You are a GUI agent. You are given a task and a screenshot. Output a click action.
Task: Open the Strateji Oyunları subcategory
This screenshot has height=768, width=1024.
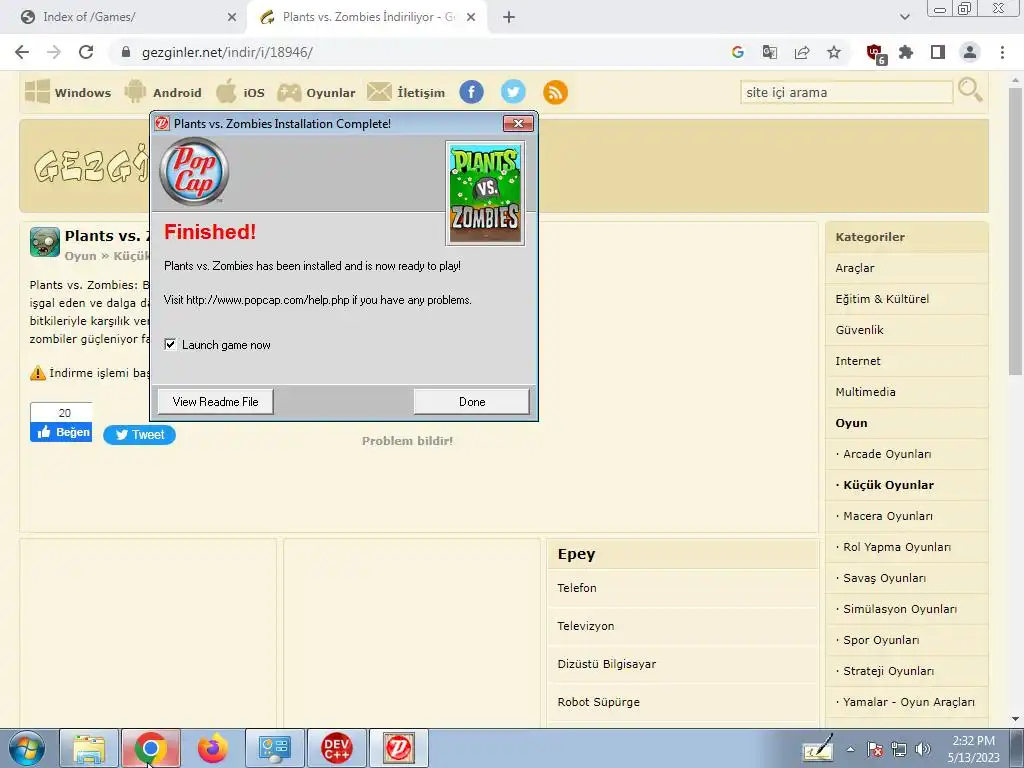point(906,671)
